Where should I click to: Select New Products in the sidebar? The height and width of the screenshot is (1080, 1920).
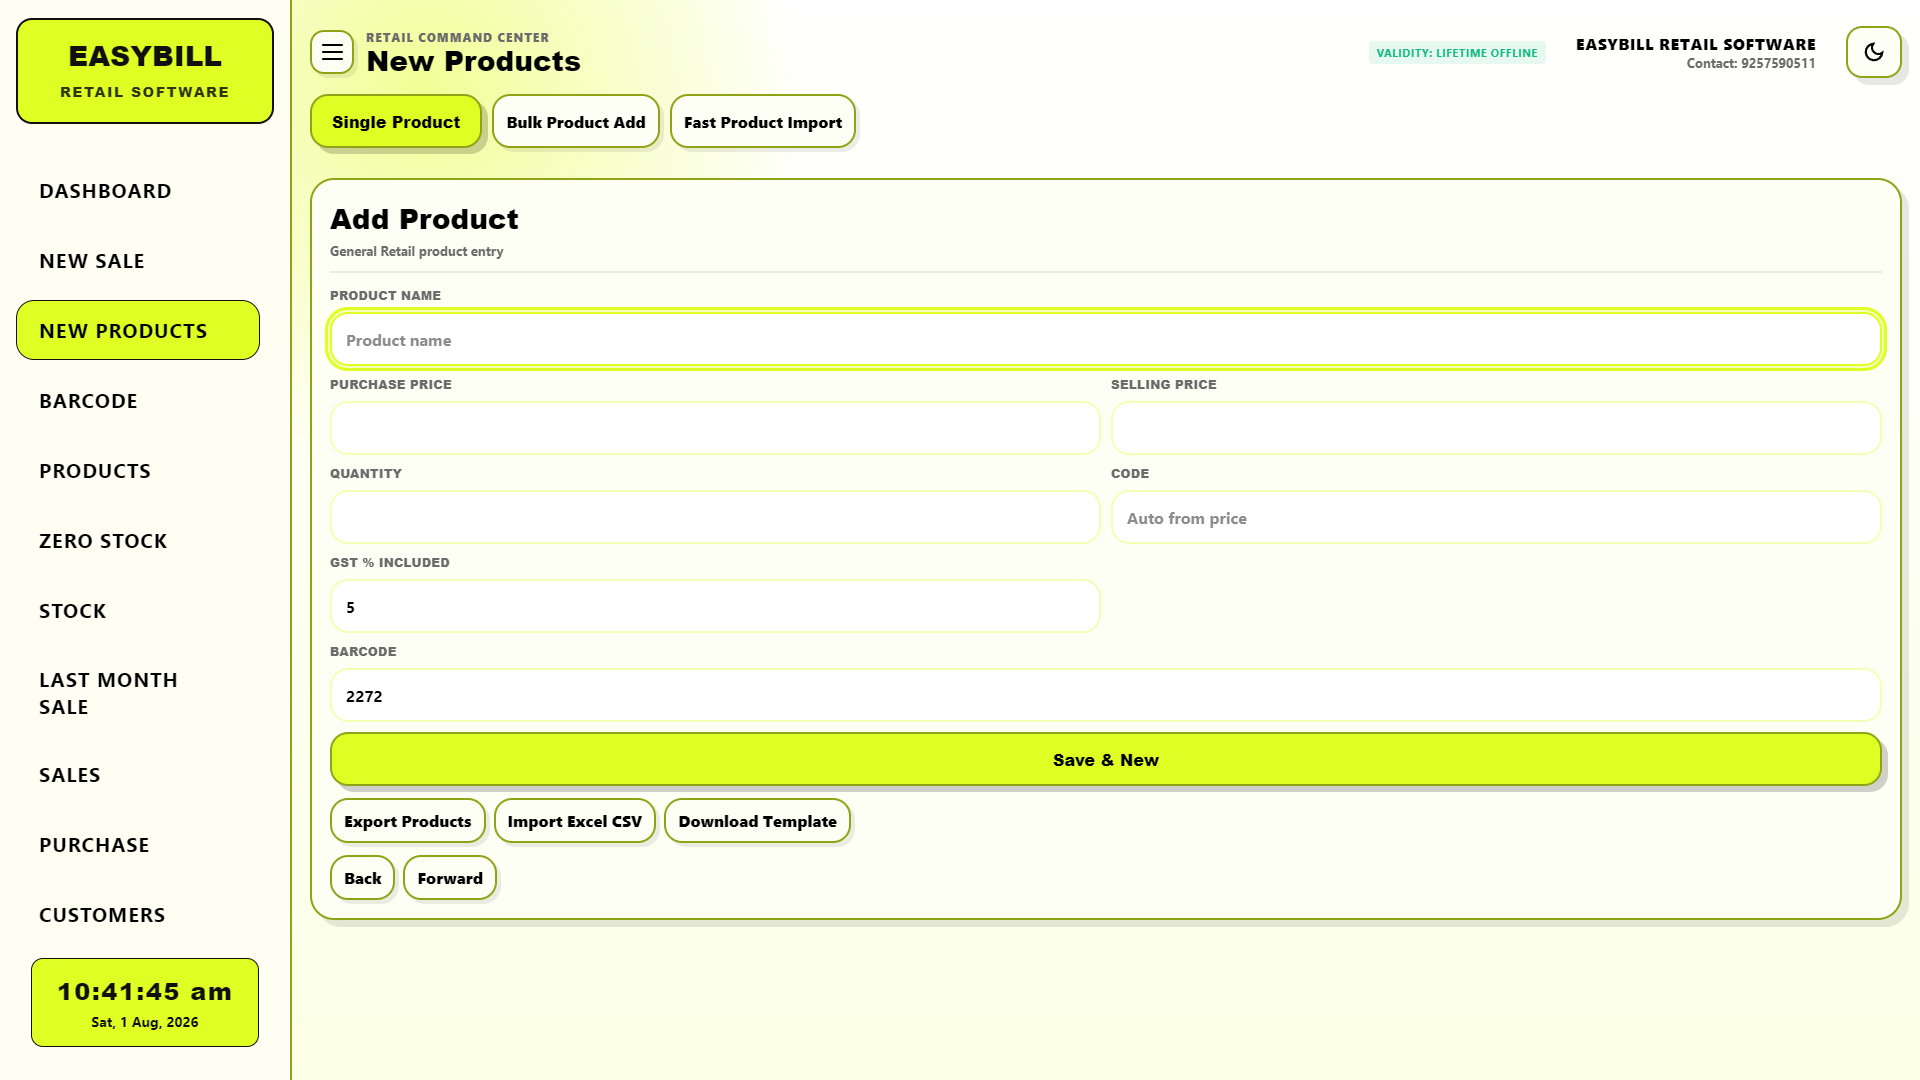tap(138, 331)
